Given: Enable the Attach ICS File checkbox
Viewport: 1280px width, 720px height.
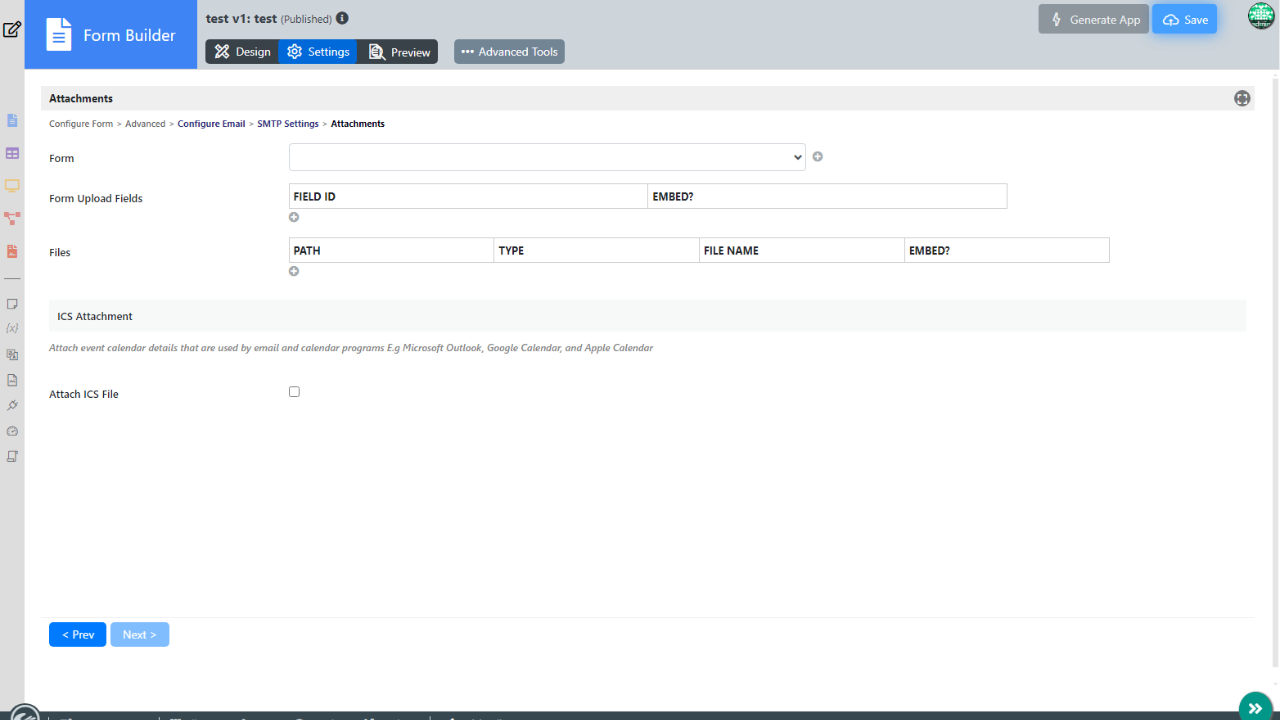Looking at the screenshot, I should (294, 392).
